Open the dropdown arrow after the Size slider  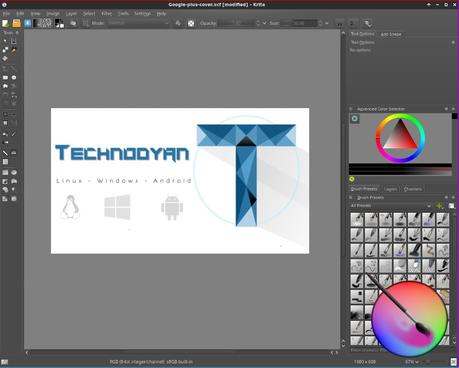327,23
